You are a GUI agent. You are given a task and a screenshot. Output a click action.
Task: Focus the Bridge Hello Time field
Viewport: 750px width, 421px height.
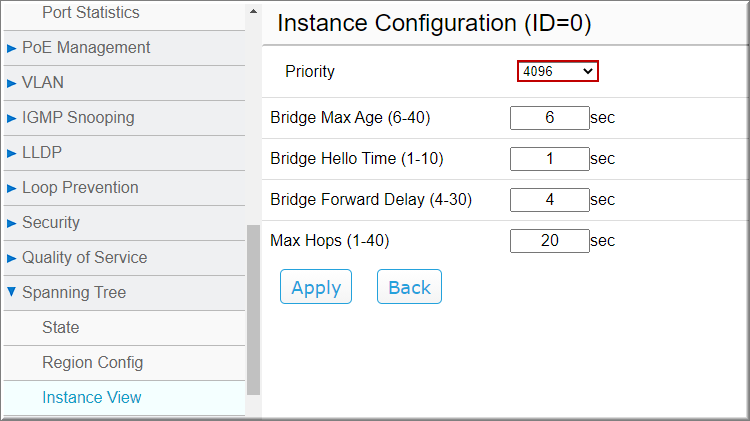tap(549, 159)
